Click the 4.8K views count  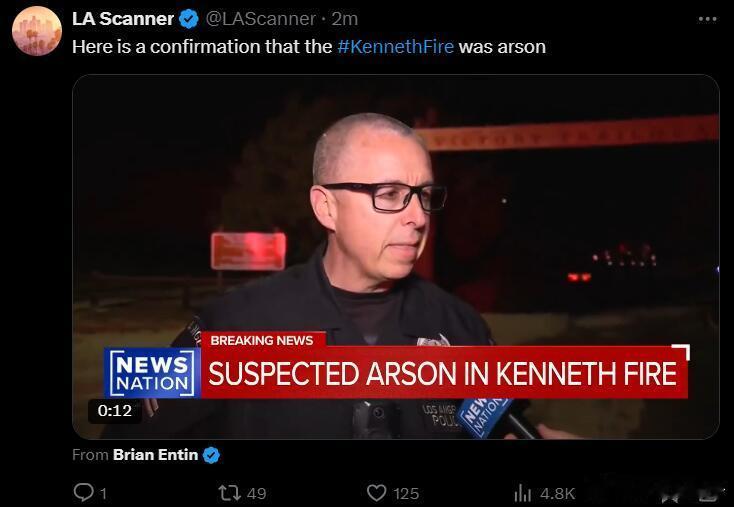click(x=557, y=493)
